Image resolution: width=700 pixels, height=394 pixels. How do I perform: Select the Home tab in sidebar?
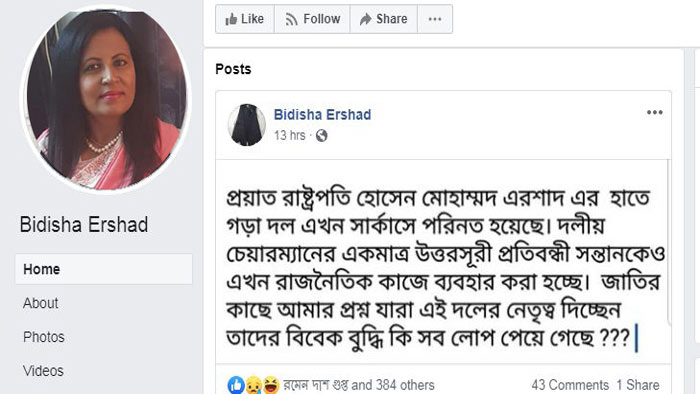click(x=104, y=269)
